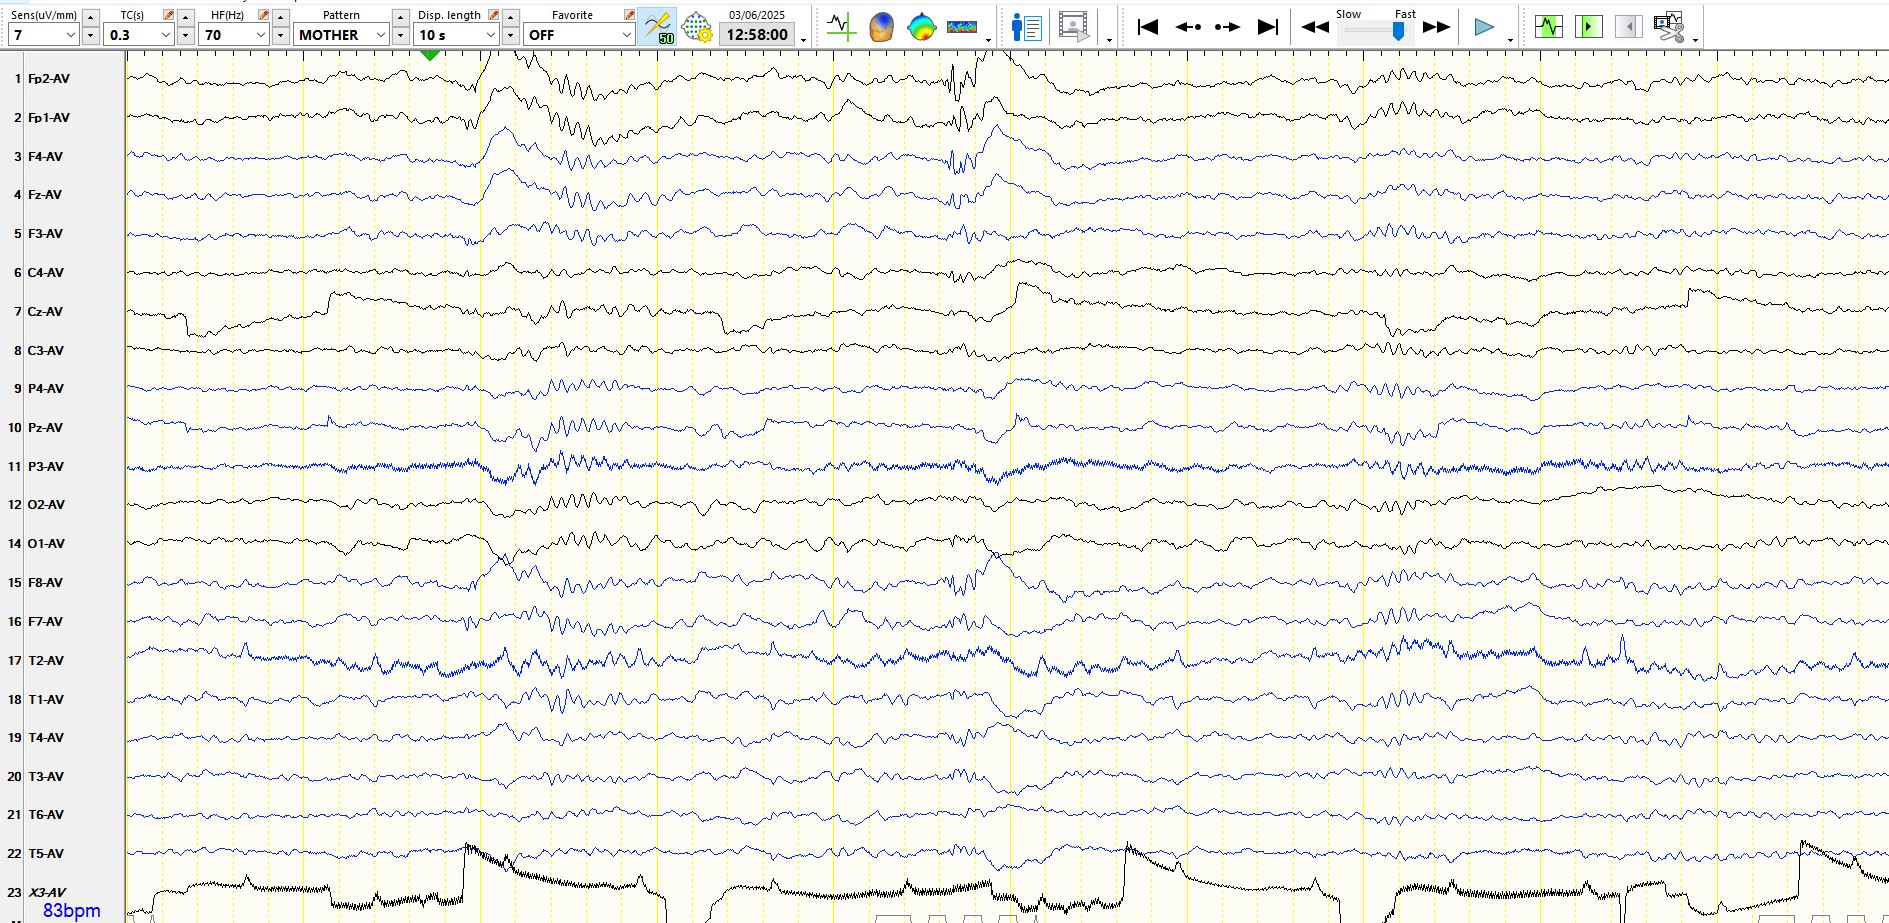Image resolution: width=1889 pixels, height=923 pixels.
Task: Open the video clip scissors tool
Action: click(1669, 27)
